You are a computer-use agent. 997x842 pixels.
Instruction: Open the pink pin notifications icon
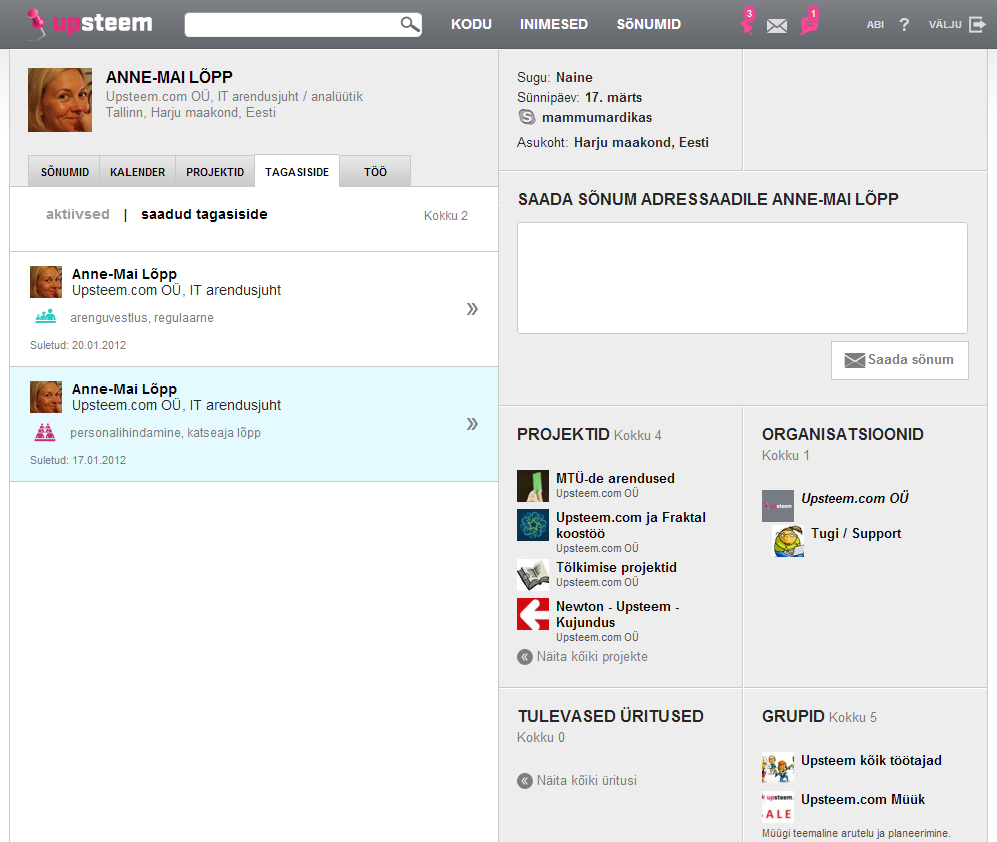(748, 21)
